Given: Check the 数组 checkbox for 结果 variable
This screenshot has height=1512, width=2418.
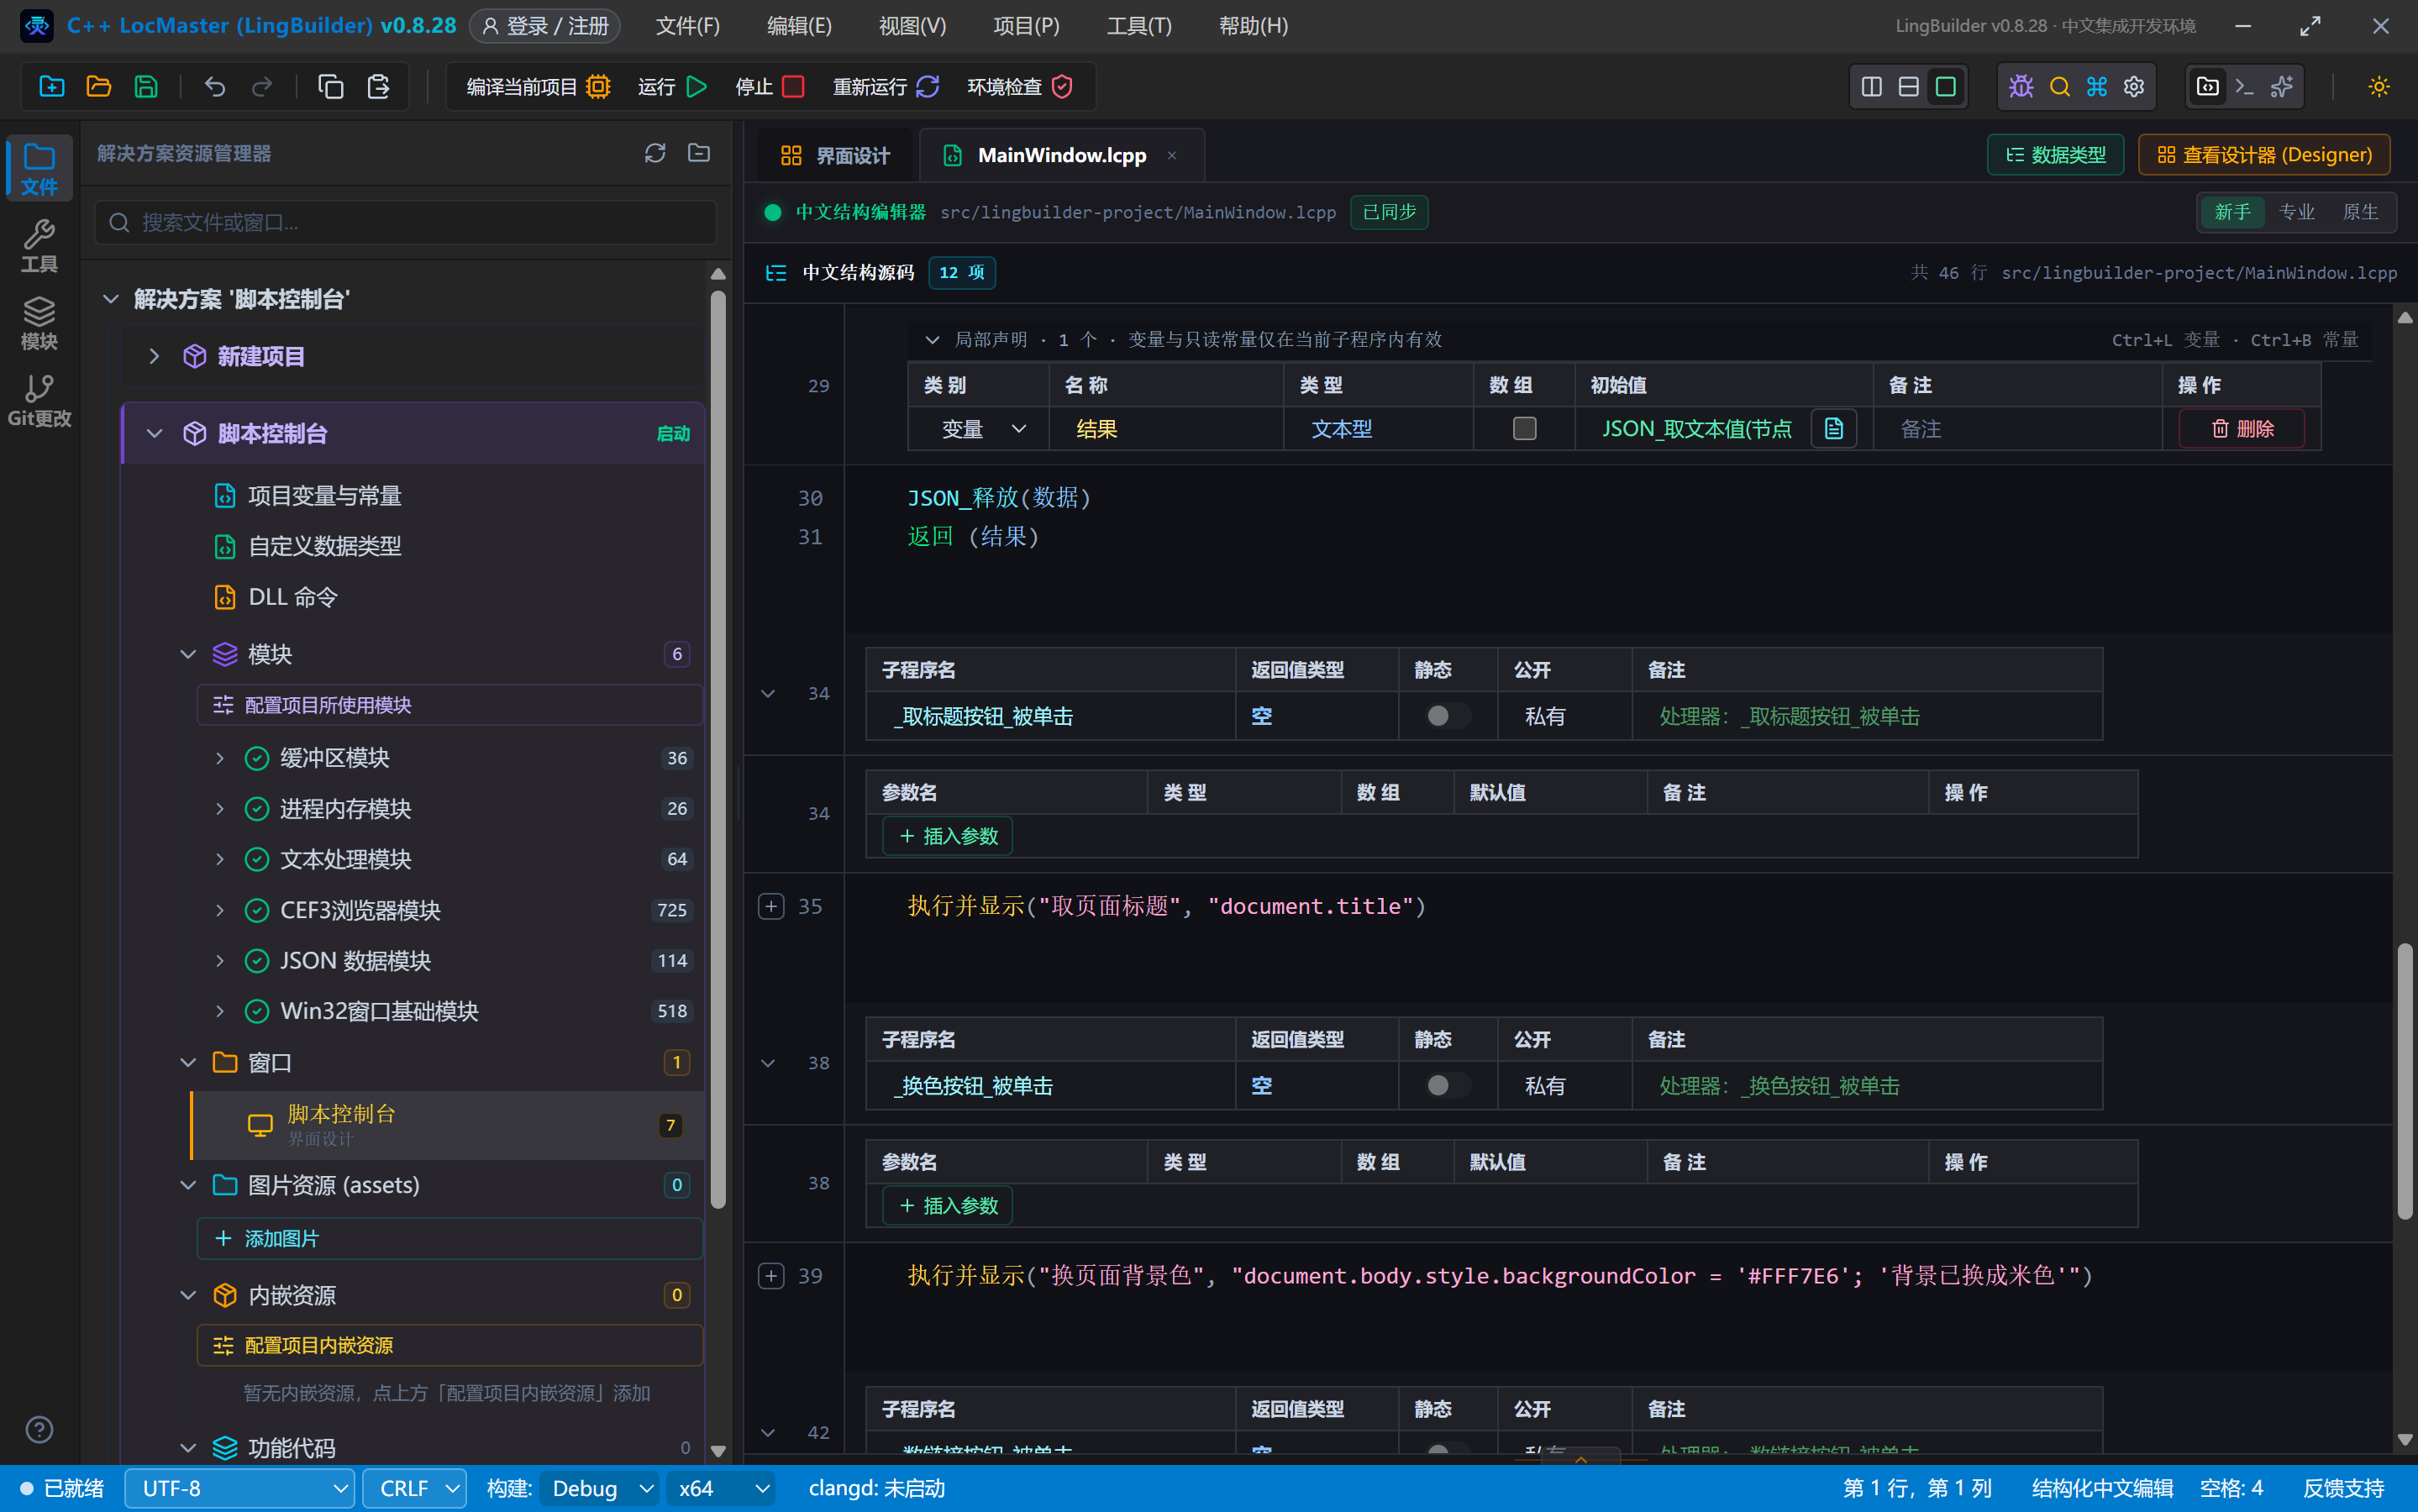Looking at the screenshot, I should [1524, 429].
